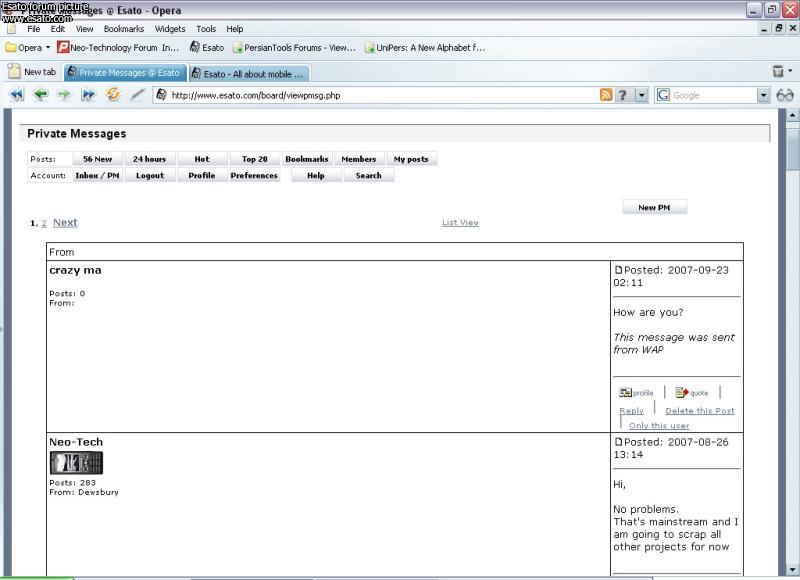Click the Next page link
Image resolution: width=800 pixels, height=580 pixels.
coord(65,223)
